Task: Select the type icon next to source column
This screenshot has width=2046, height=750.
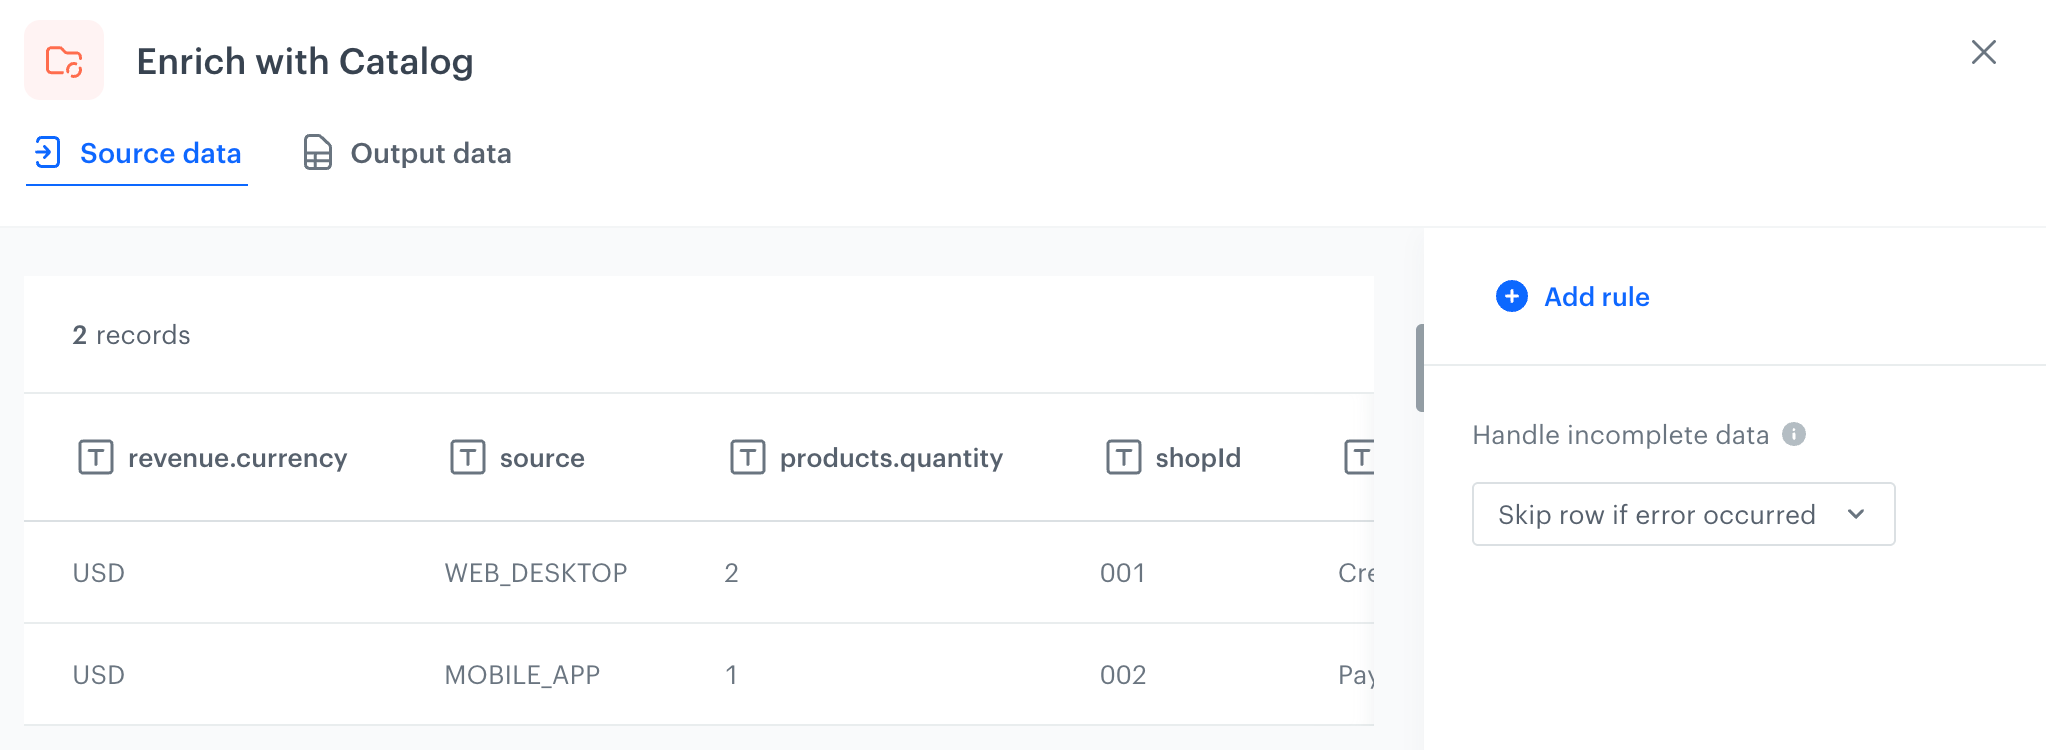Action: [467, 458]
